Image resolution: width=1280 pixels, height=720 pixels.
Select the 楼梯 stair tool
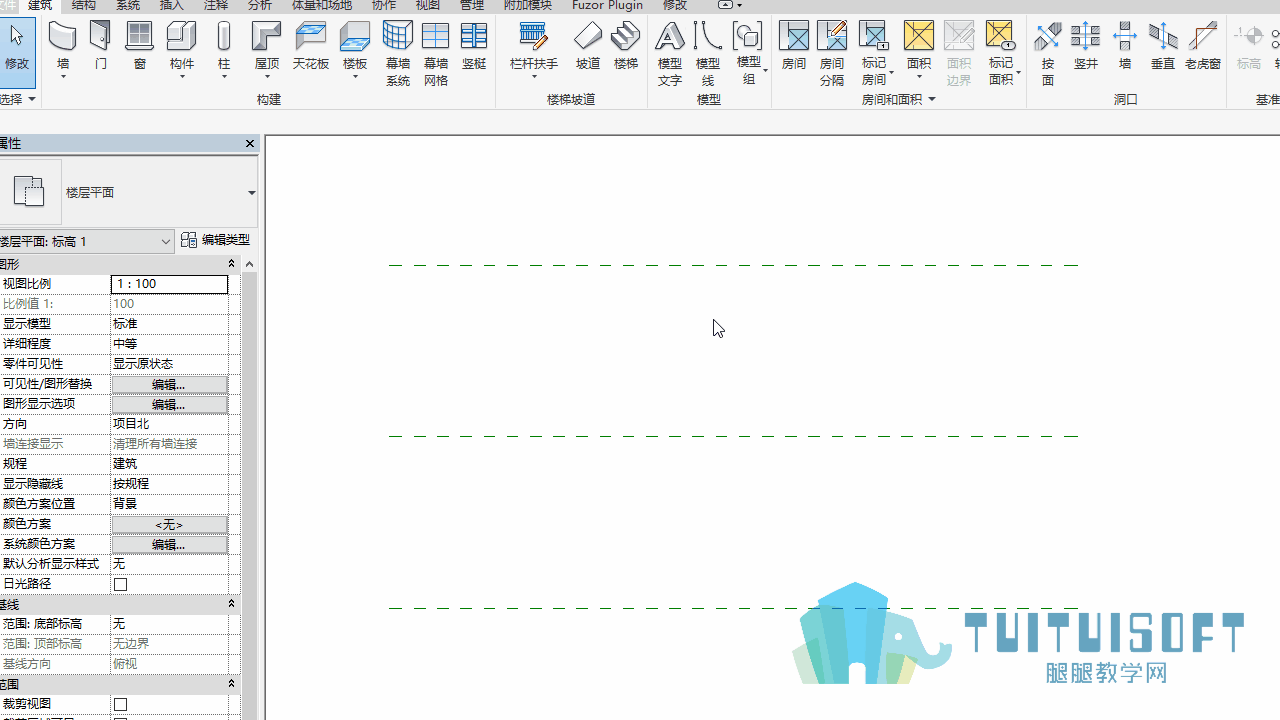pos(626,46)
